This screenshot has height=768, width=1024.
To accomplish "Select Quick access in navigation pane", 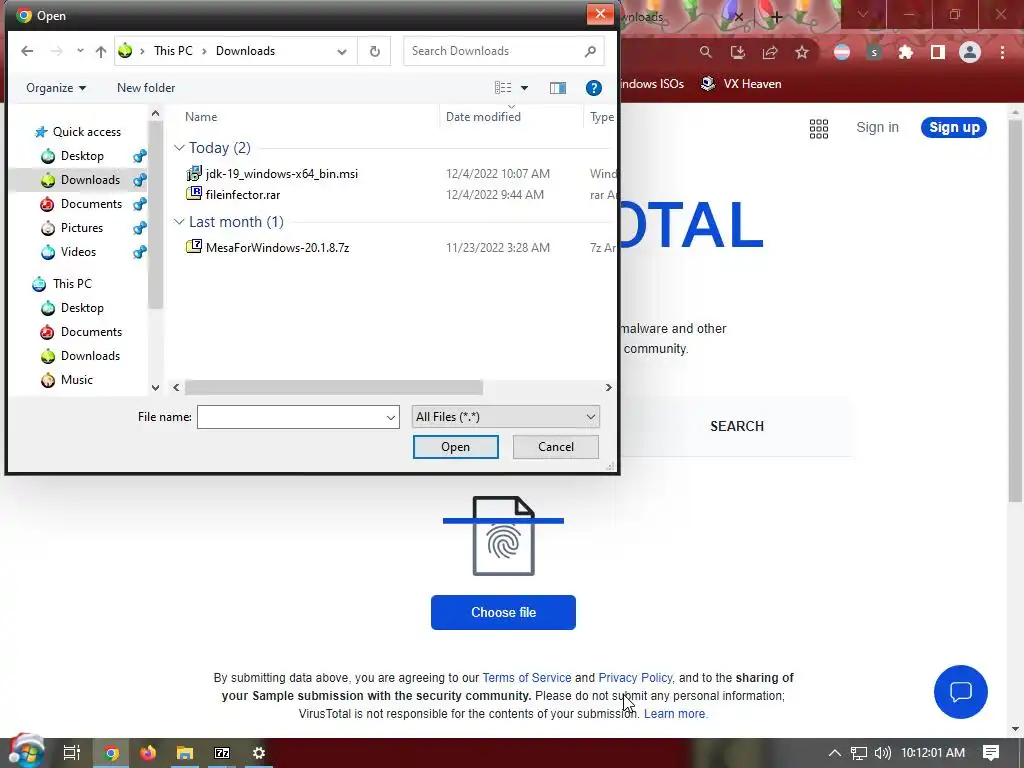I will click(x=78, y=132).
